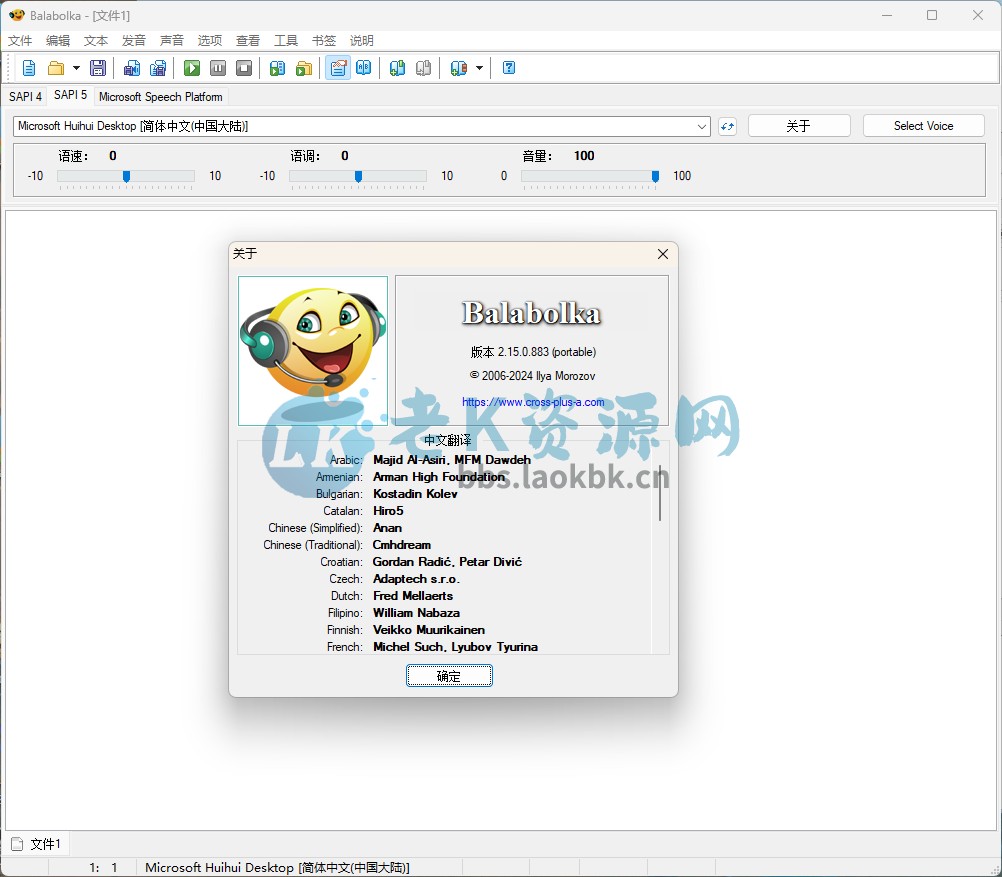Image resolution: width=1002 pixels, height=877 pixels.
Task: Save the document with floppy disk icon
Action: point(98,68)
